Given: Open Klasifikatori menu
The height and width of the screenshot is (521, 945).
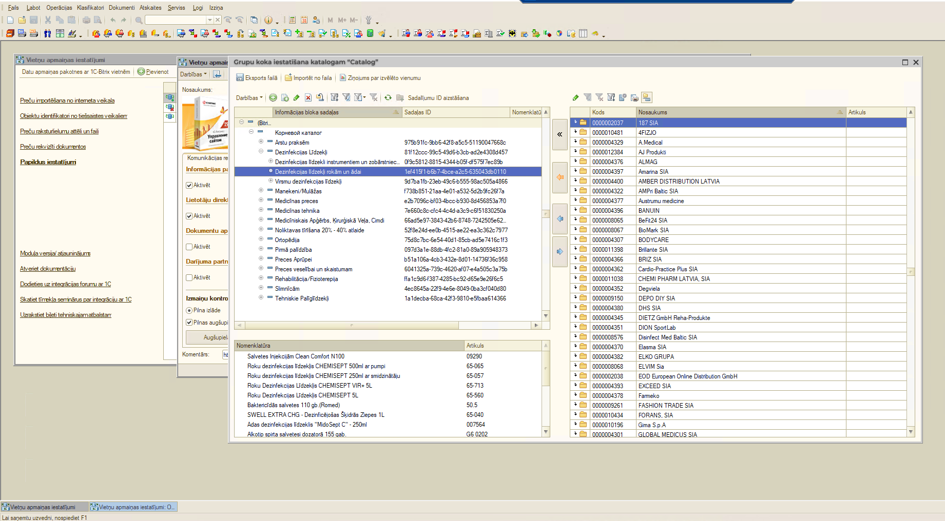Looking at the screenshot, I should pyautogui.click(x=90, y=8).
